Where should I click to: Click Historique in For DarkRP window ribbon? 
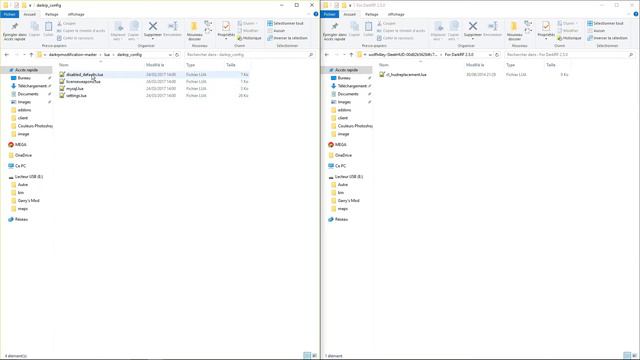point(569,38)
